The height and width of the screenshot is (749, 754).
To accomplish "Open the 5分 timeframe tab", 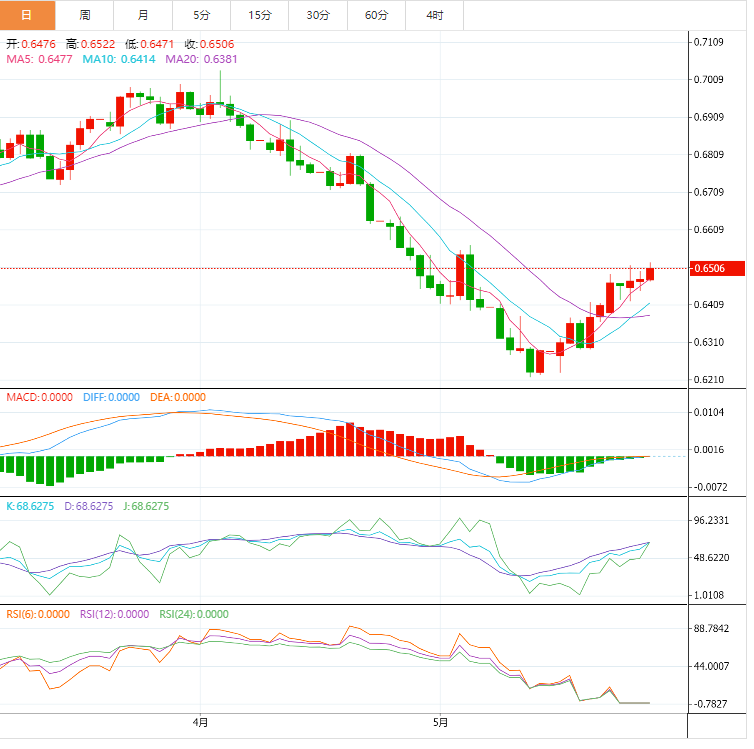I will coord(201,15).
